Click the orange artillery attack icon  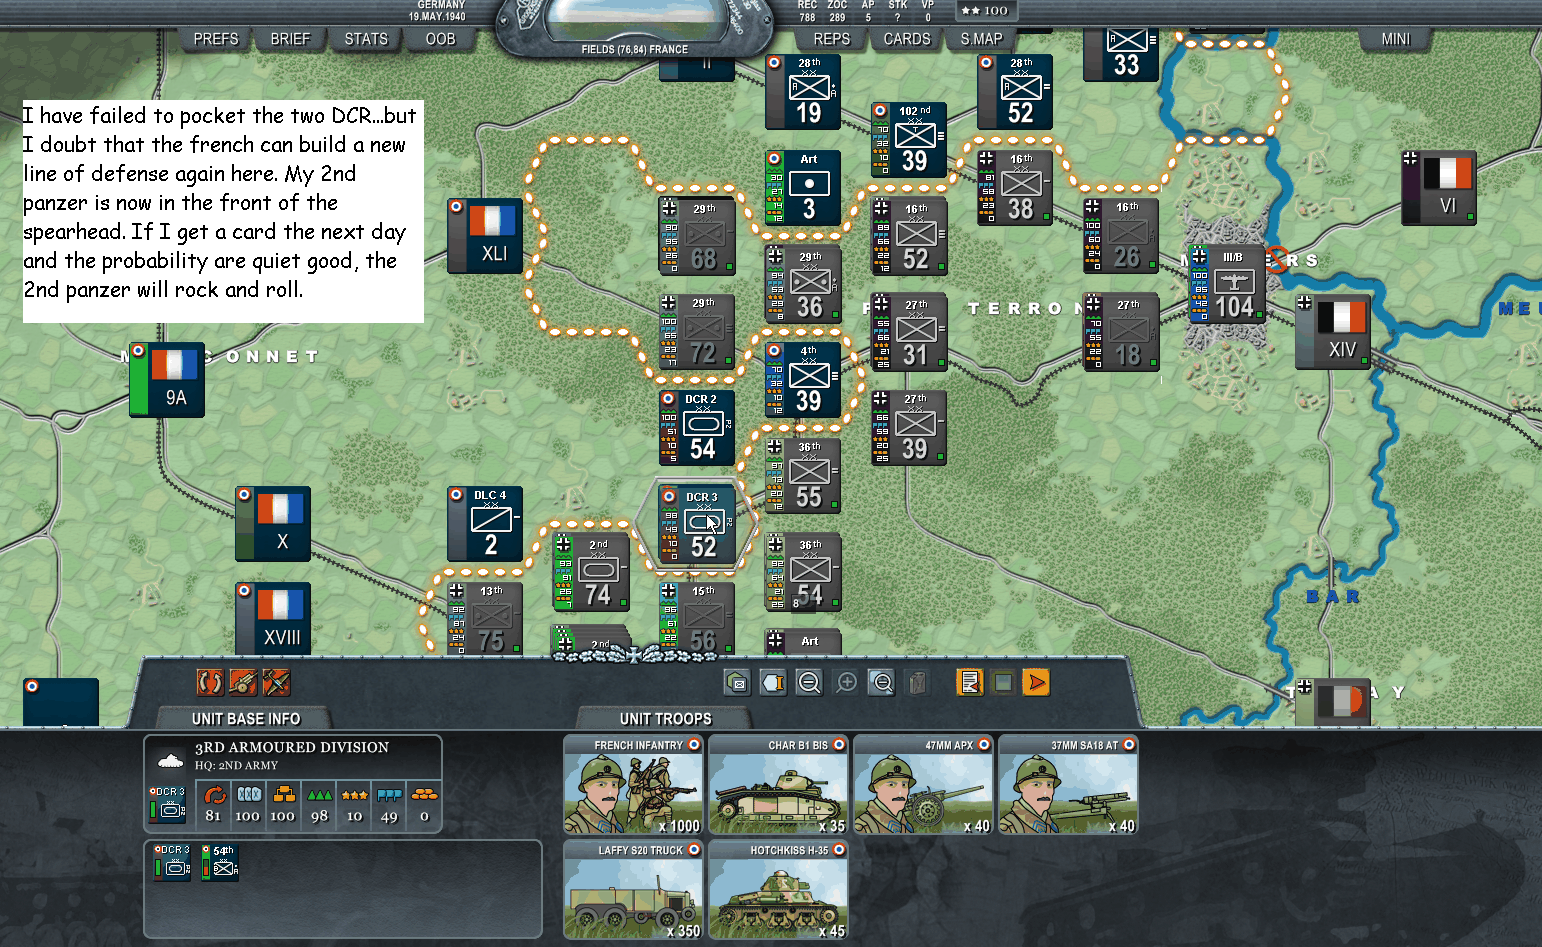point(243,682)
